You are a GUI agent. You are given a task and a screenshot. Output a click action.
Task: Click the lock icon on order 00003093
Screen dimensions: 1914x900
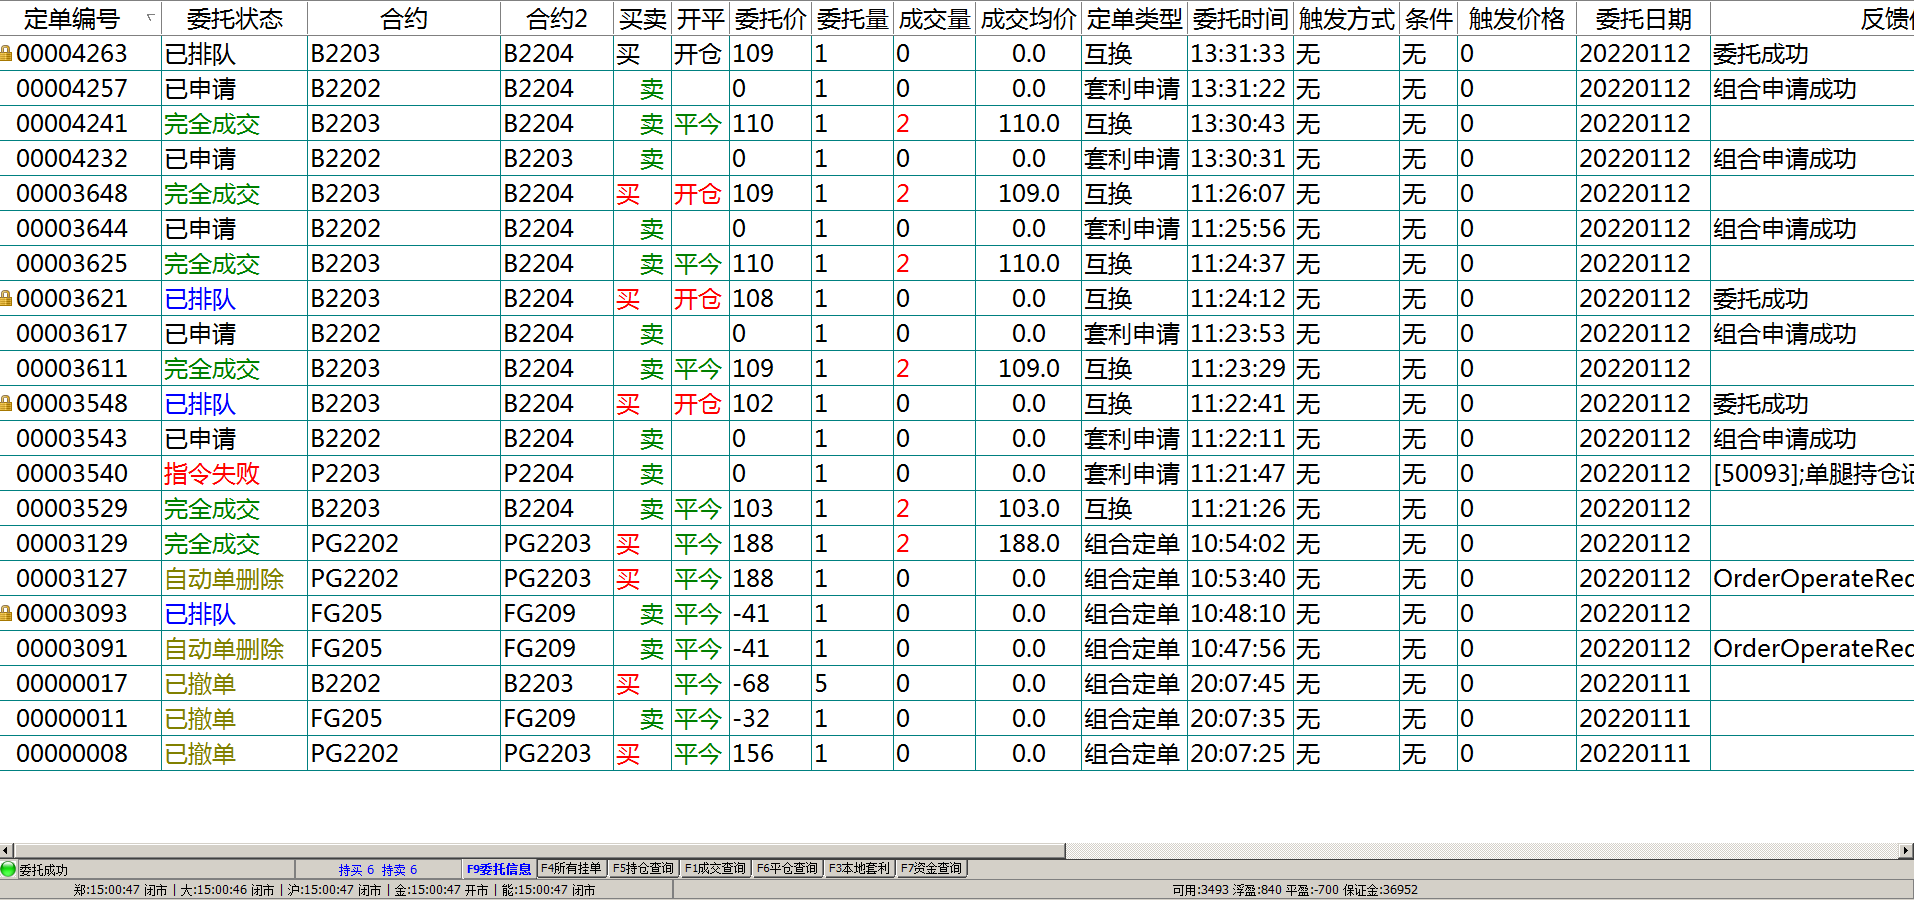coord(6,614)
